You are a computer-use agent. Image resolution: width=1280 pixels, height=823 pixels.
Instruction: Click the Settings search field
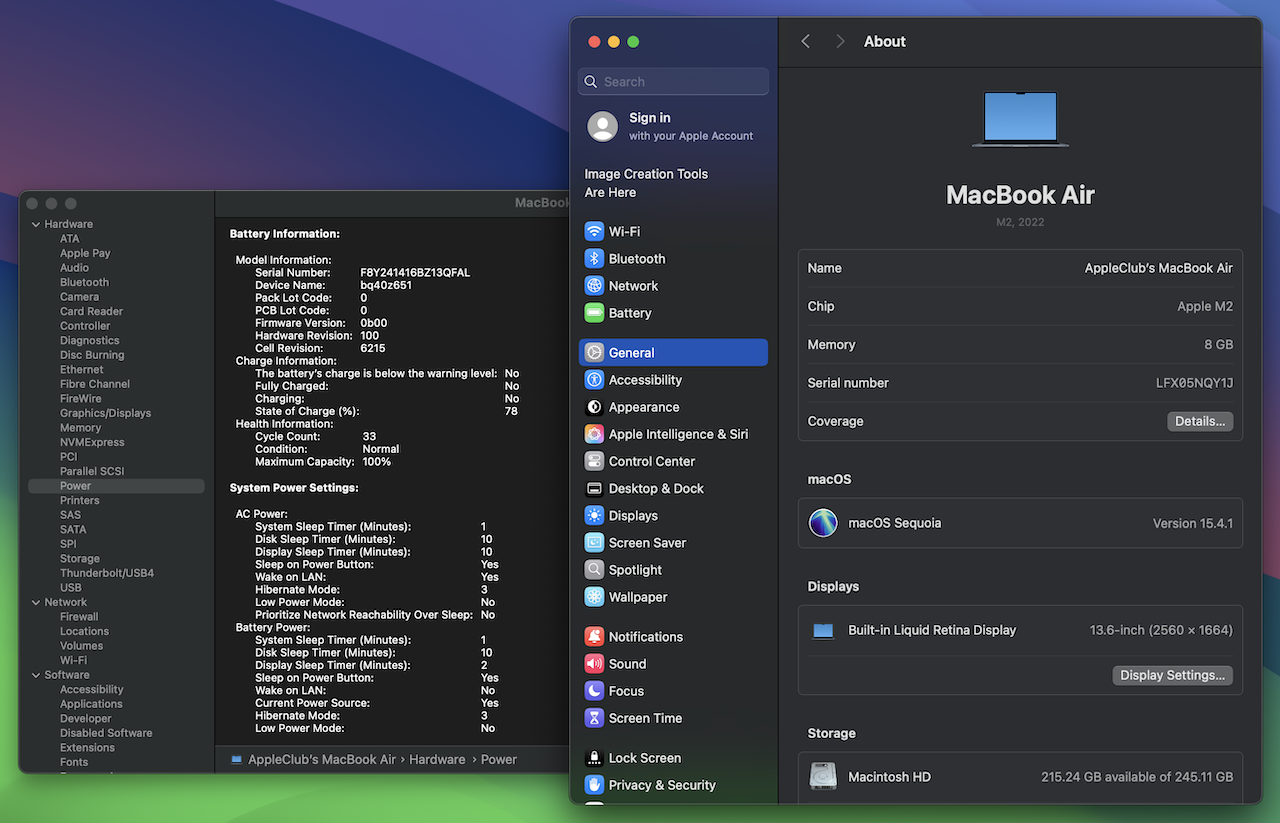pyautogui.click(x=674, y=82)
